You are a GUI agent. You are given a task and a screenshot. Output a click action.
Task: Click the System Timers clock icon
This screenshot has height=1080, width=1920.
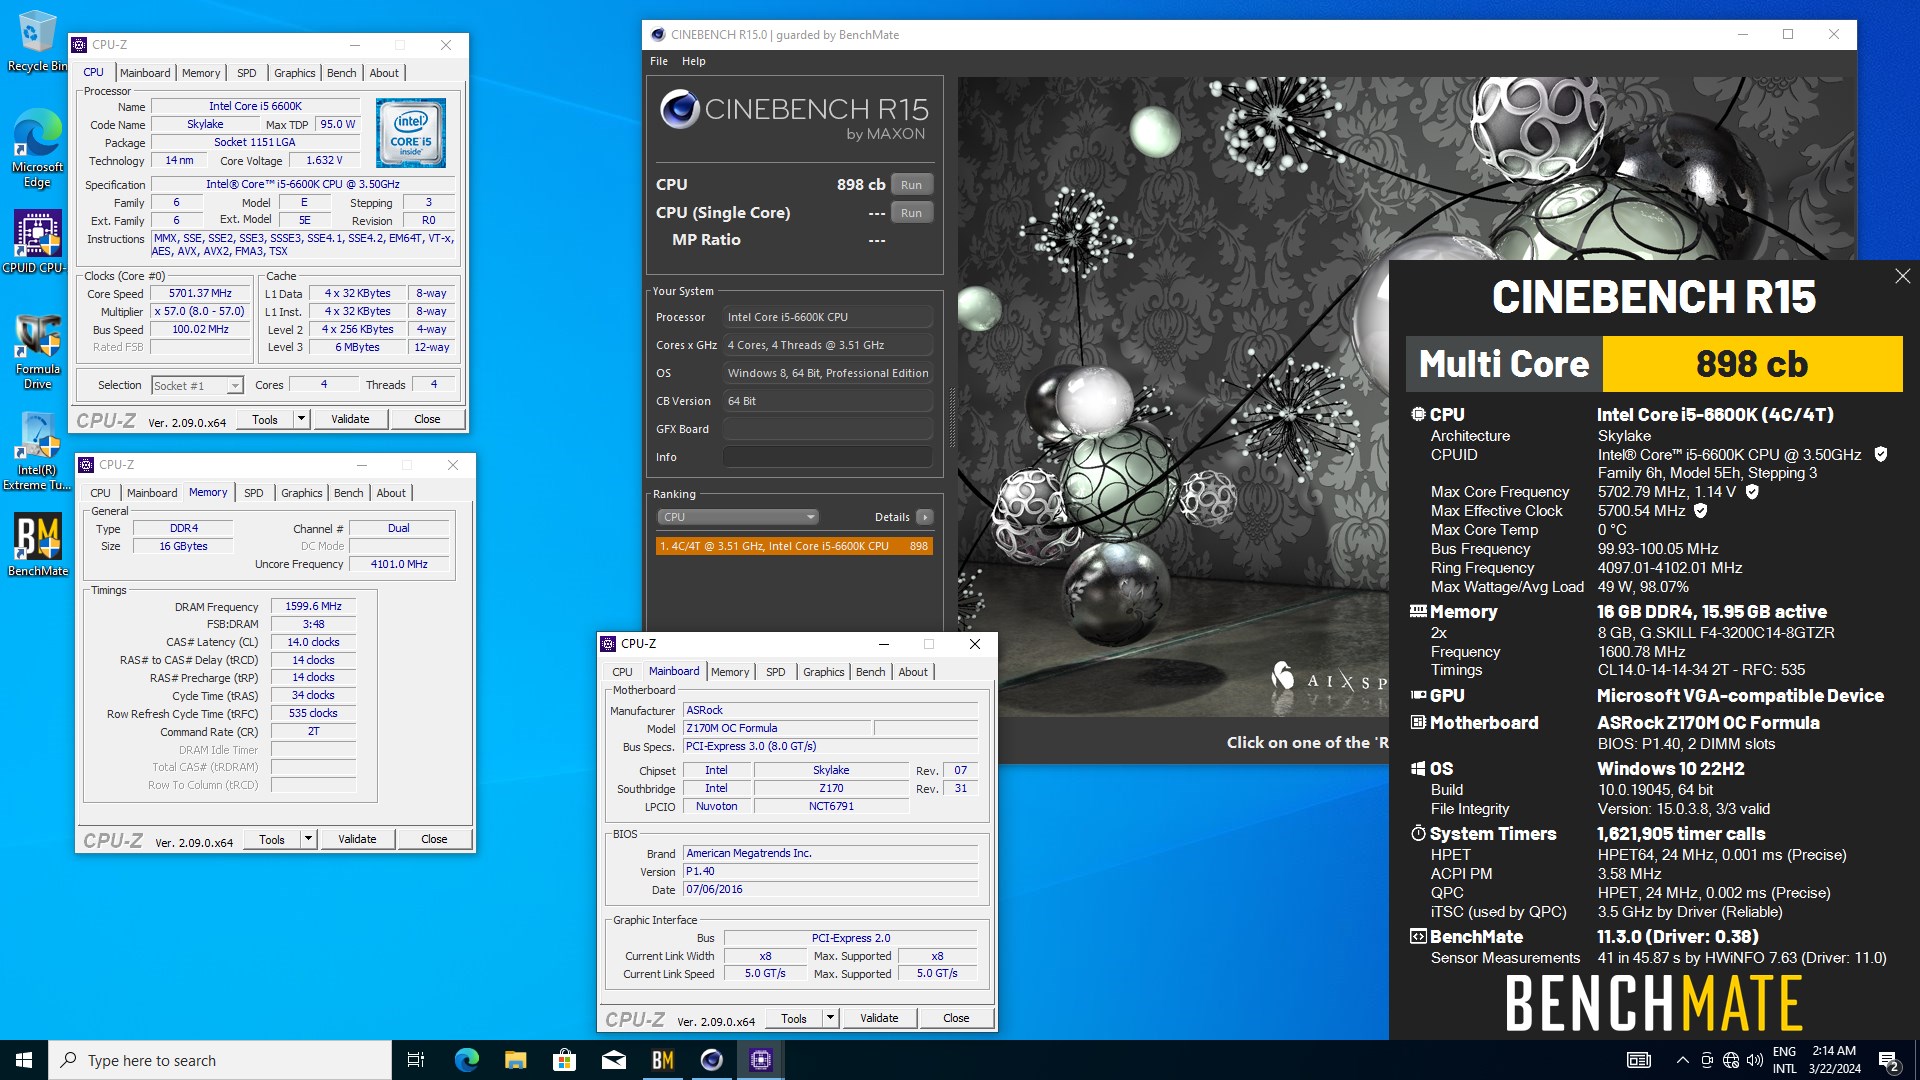click(x=1418, y=833)
